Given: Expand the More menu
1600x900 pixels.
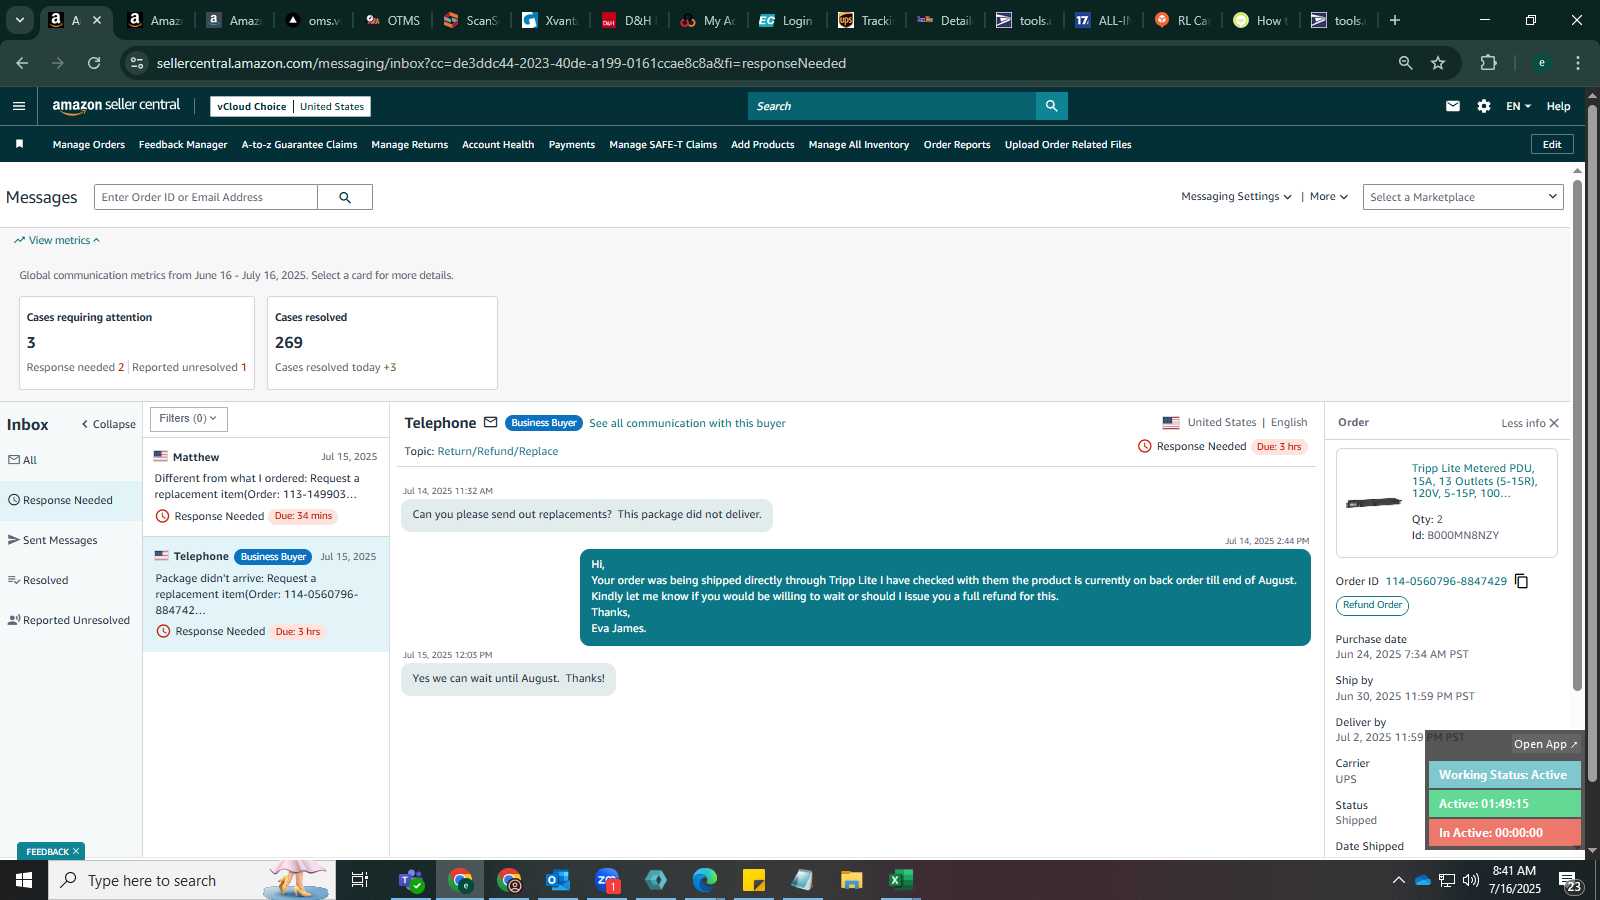Looking at the screenshot, I should click(1329, 197).
